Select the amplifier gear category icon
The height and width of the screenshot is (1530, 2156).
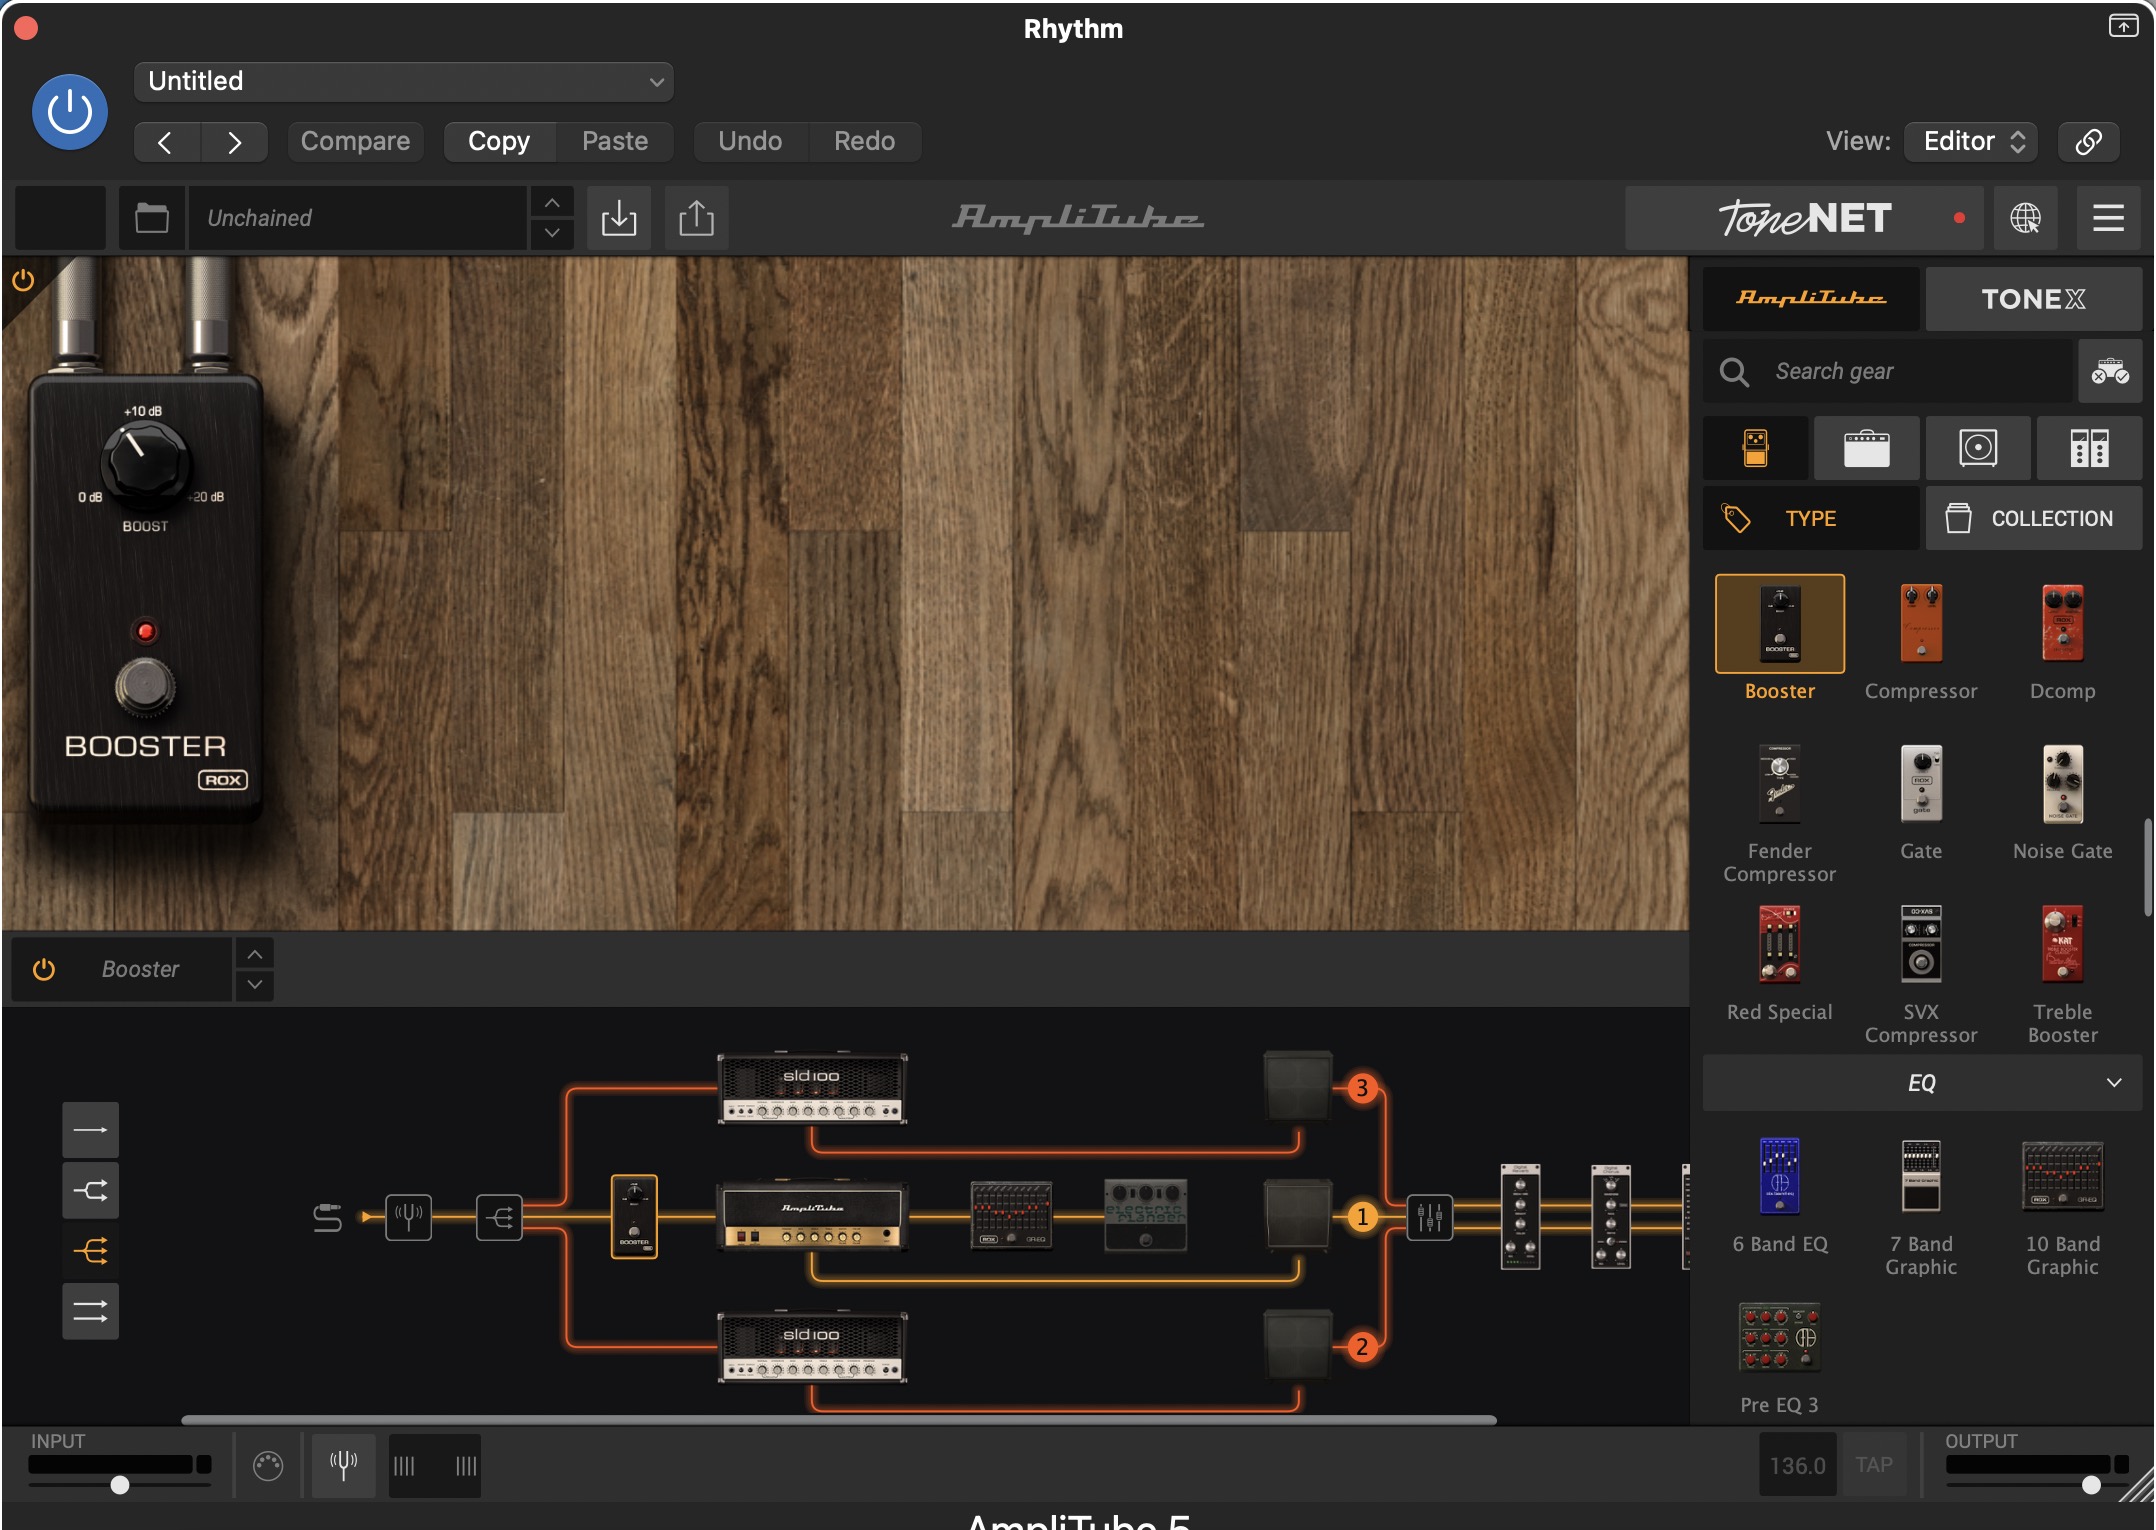click(x=1866, y=448)
